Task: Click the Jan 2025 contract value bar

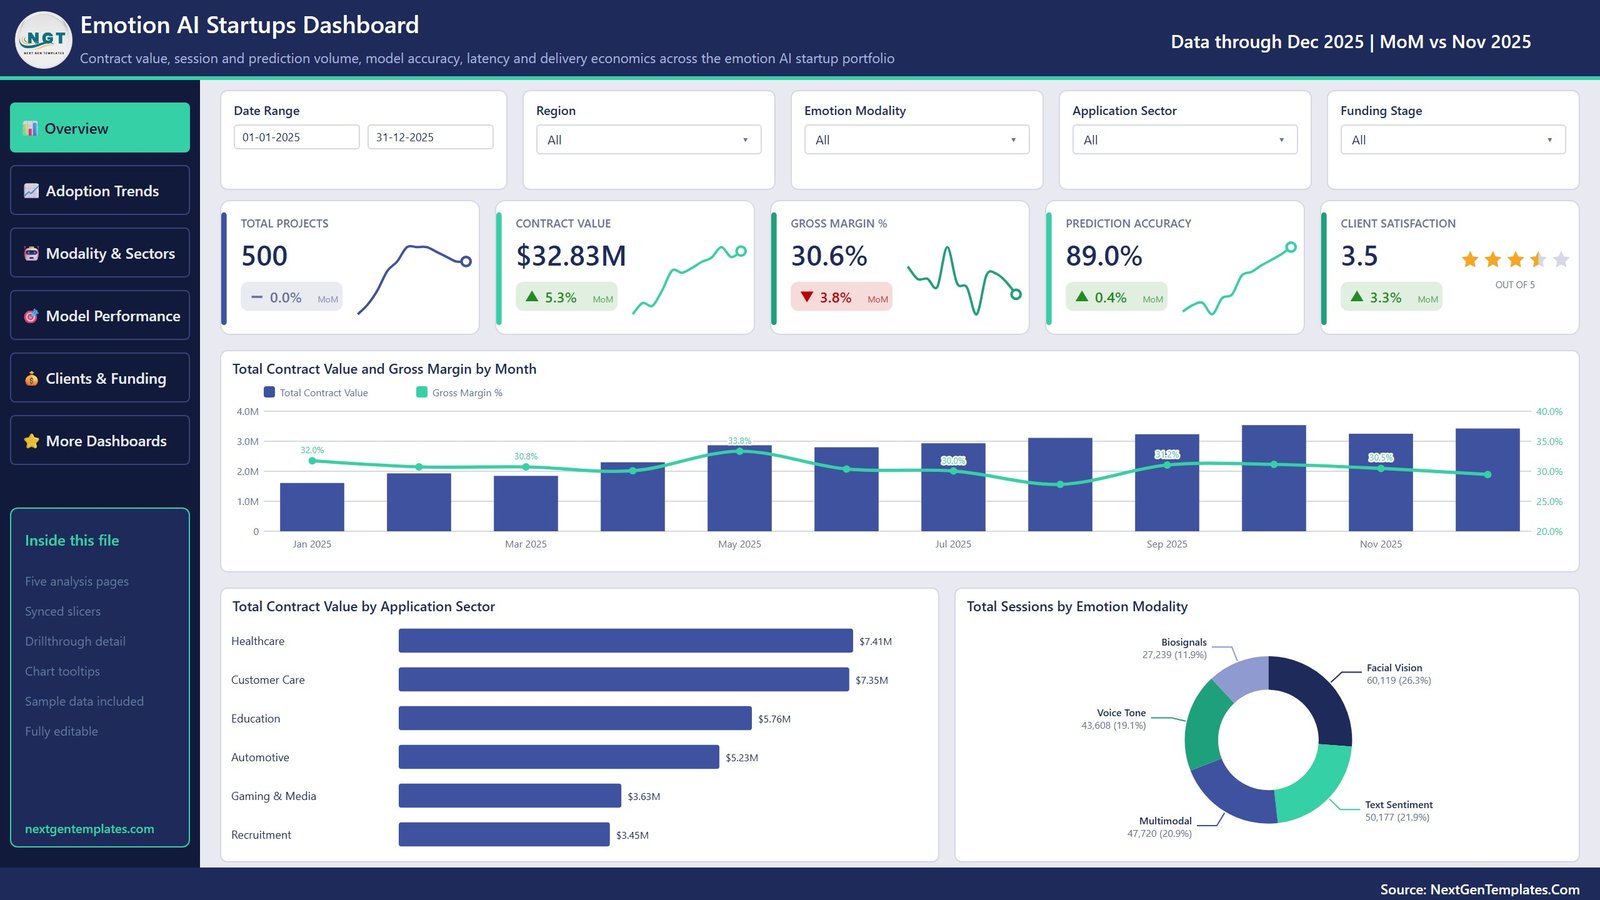Action: pyautogui.click(x=312, y=507)
